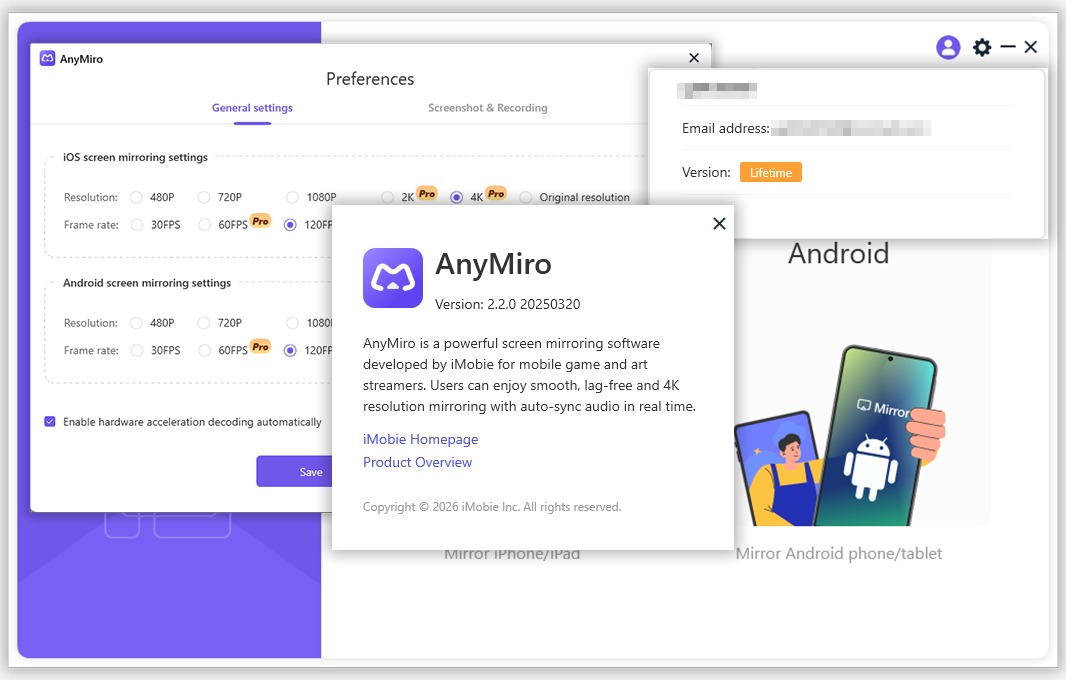The height and width of the screenshot is (680, 1066).
Task: Toggle hardware acceleration decoding checkbox
Action: coord(50,422)
